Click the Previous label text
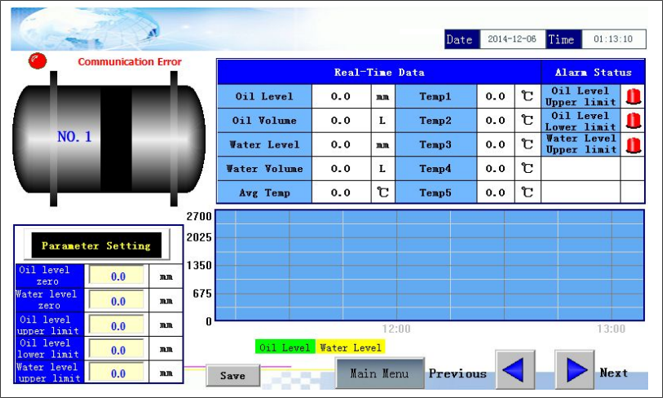Viewport: 663px width, 398px height. 458,373
